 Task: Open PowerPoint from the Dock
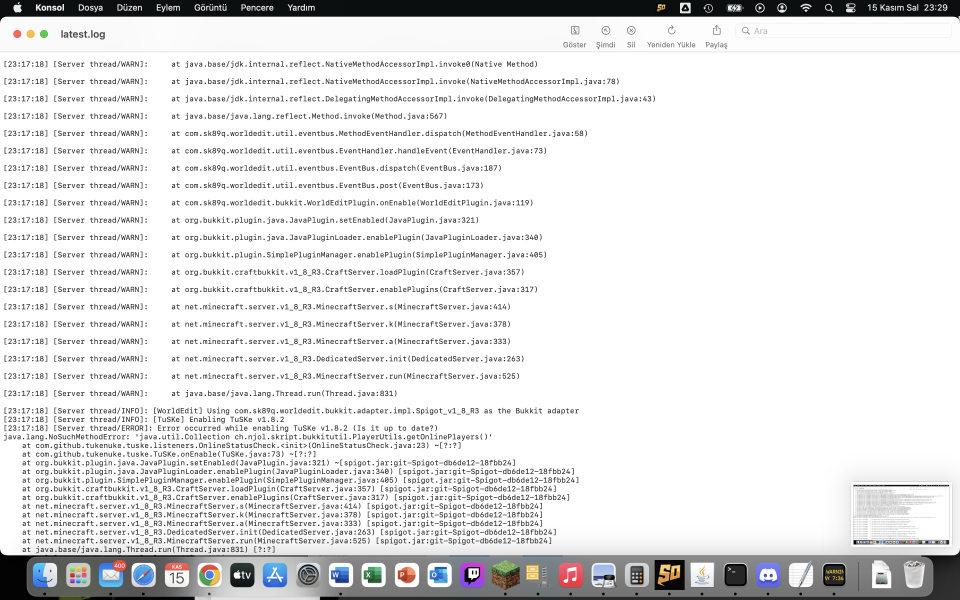pyautogui.click(x=407, y=576)
